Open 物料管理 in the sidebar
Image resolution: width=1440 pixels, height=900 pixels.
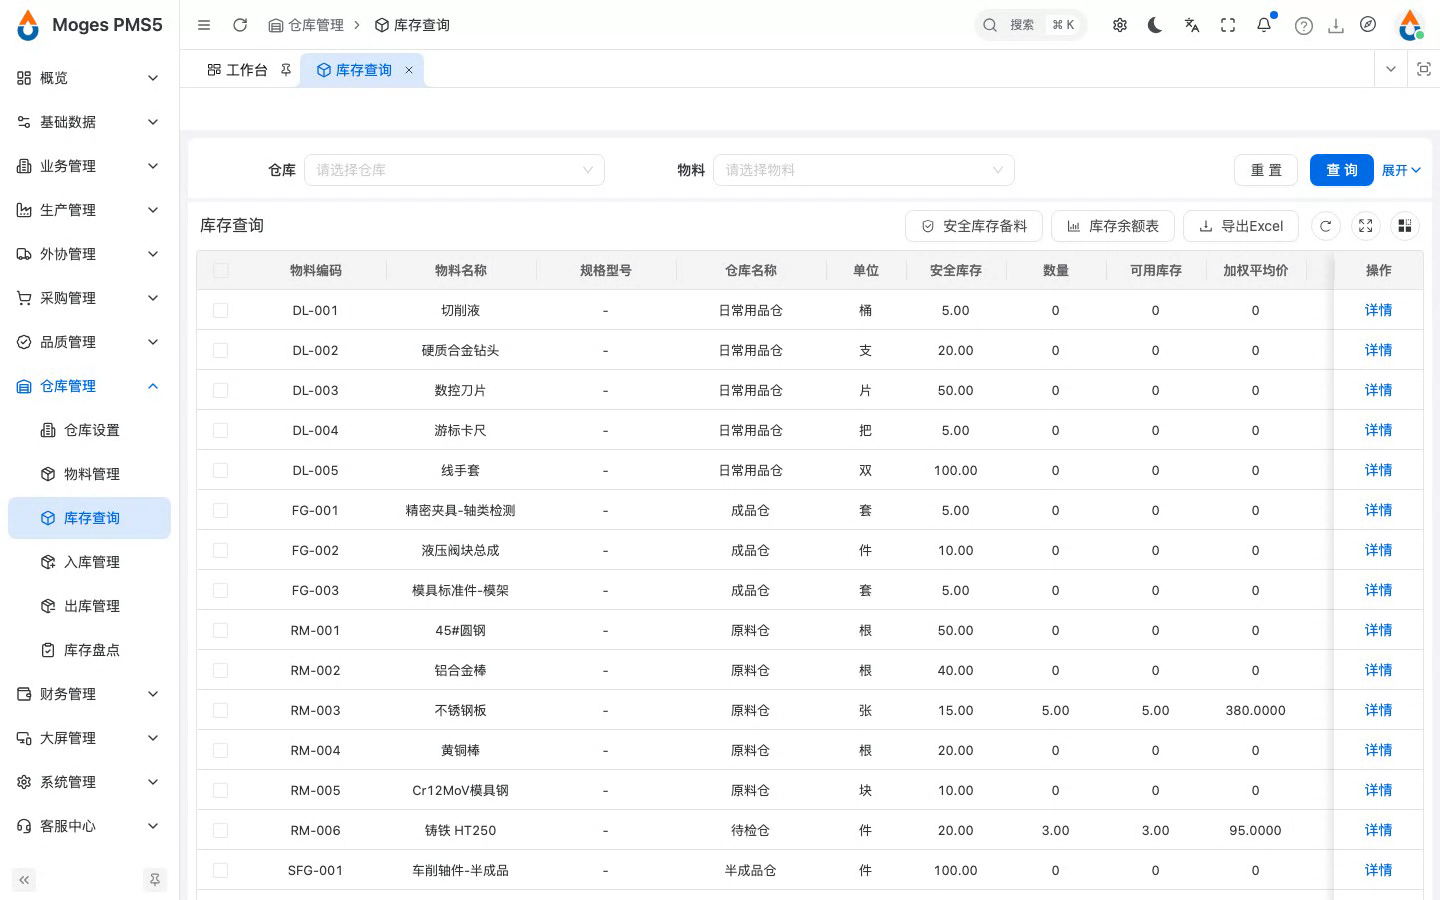pos(88,474)
